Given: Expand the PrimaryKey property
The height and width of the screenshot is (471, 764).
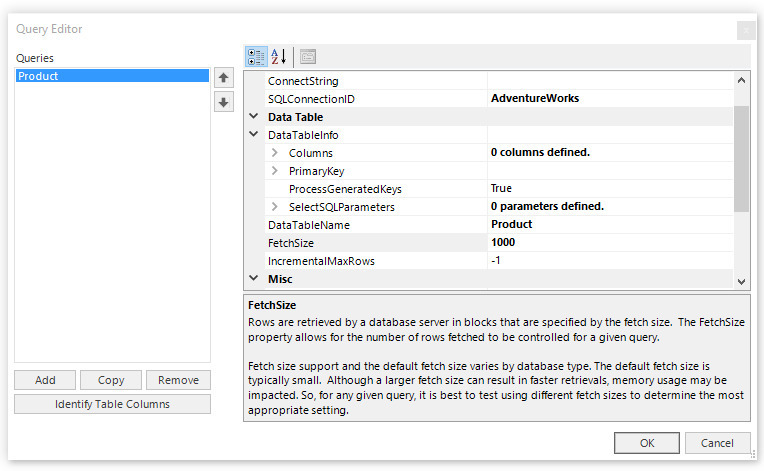Looking at the screenshot, I should (275, 170).
